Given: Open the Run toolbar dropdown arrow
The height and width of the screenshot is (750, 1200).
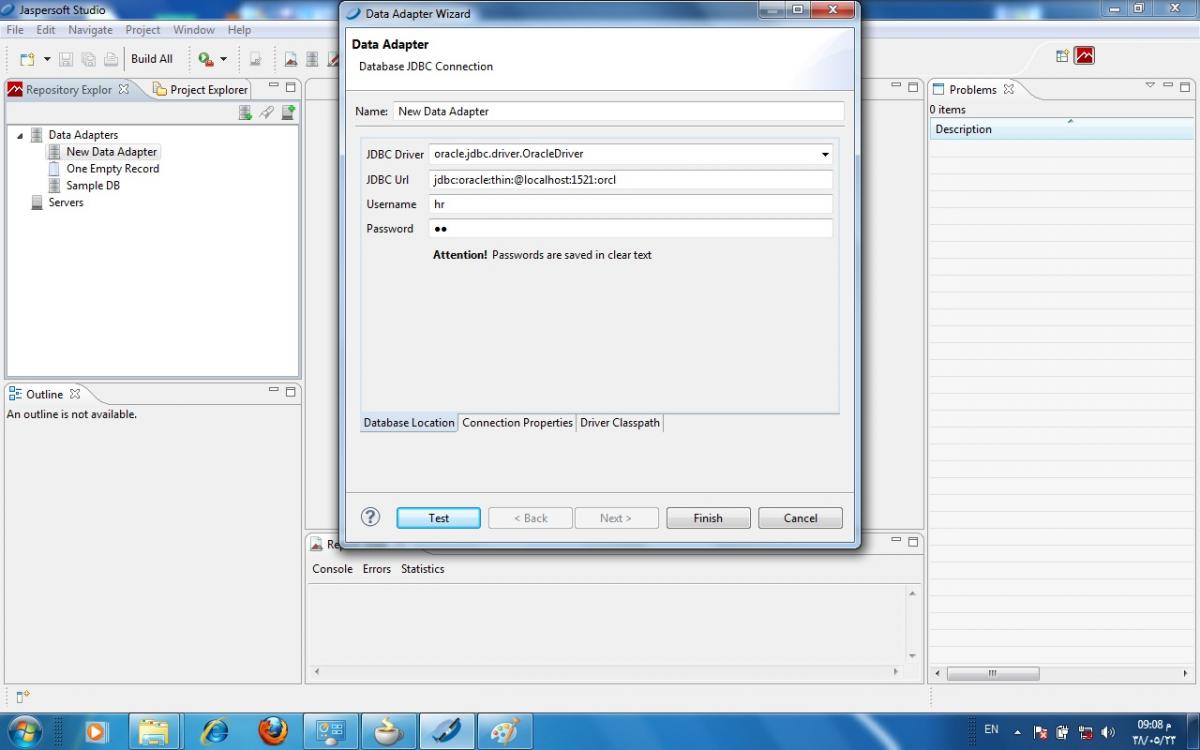Looking at the screenshot, I should [x=223, y=59].
